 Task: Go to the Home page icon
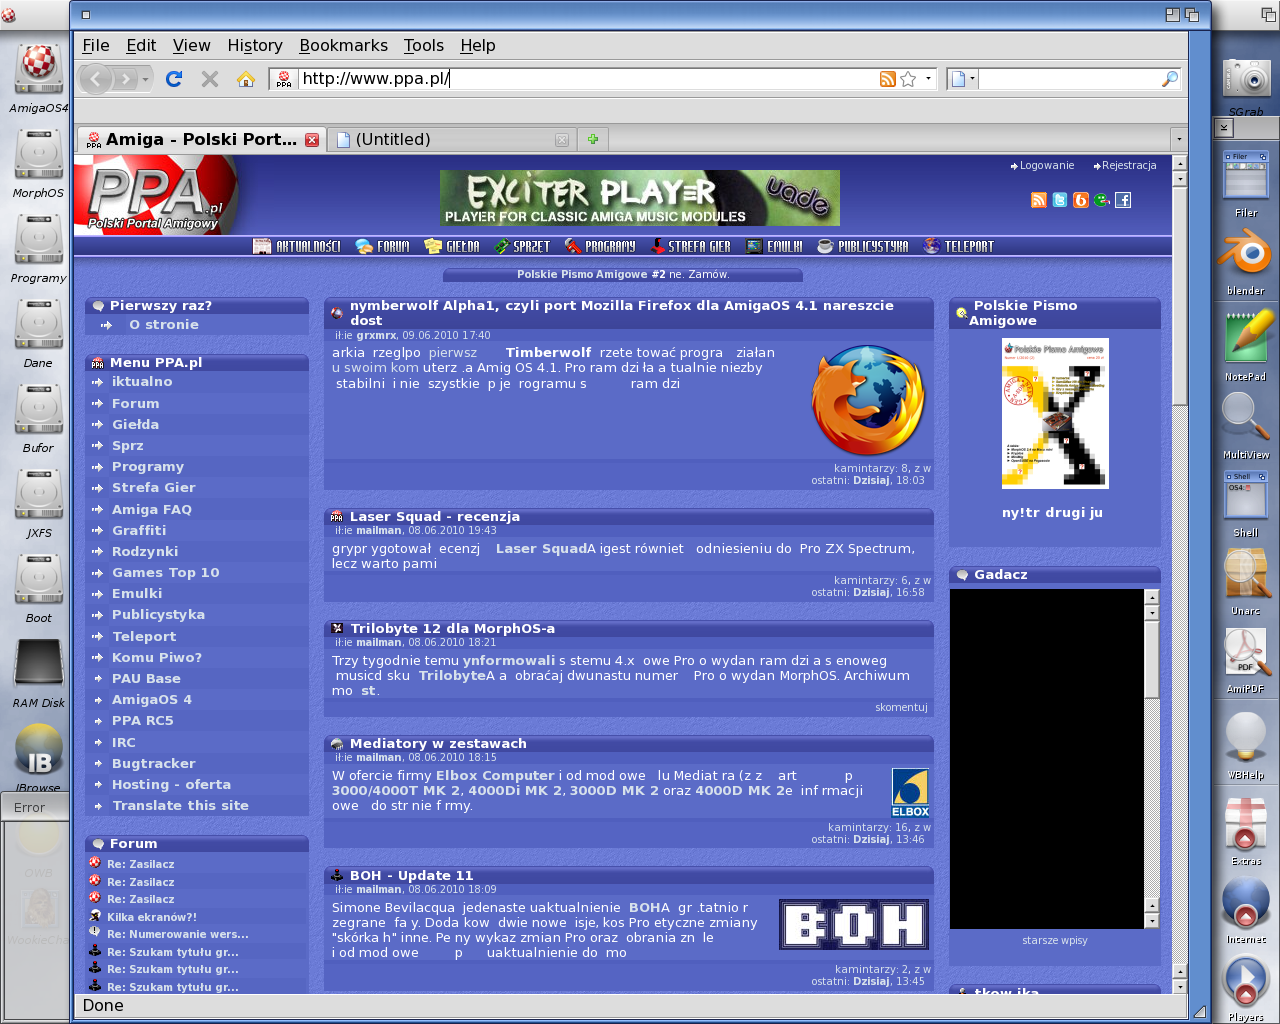[x=245, y=79]
